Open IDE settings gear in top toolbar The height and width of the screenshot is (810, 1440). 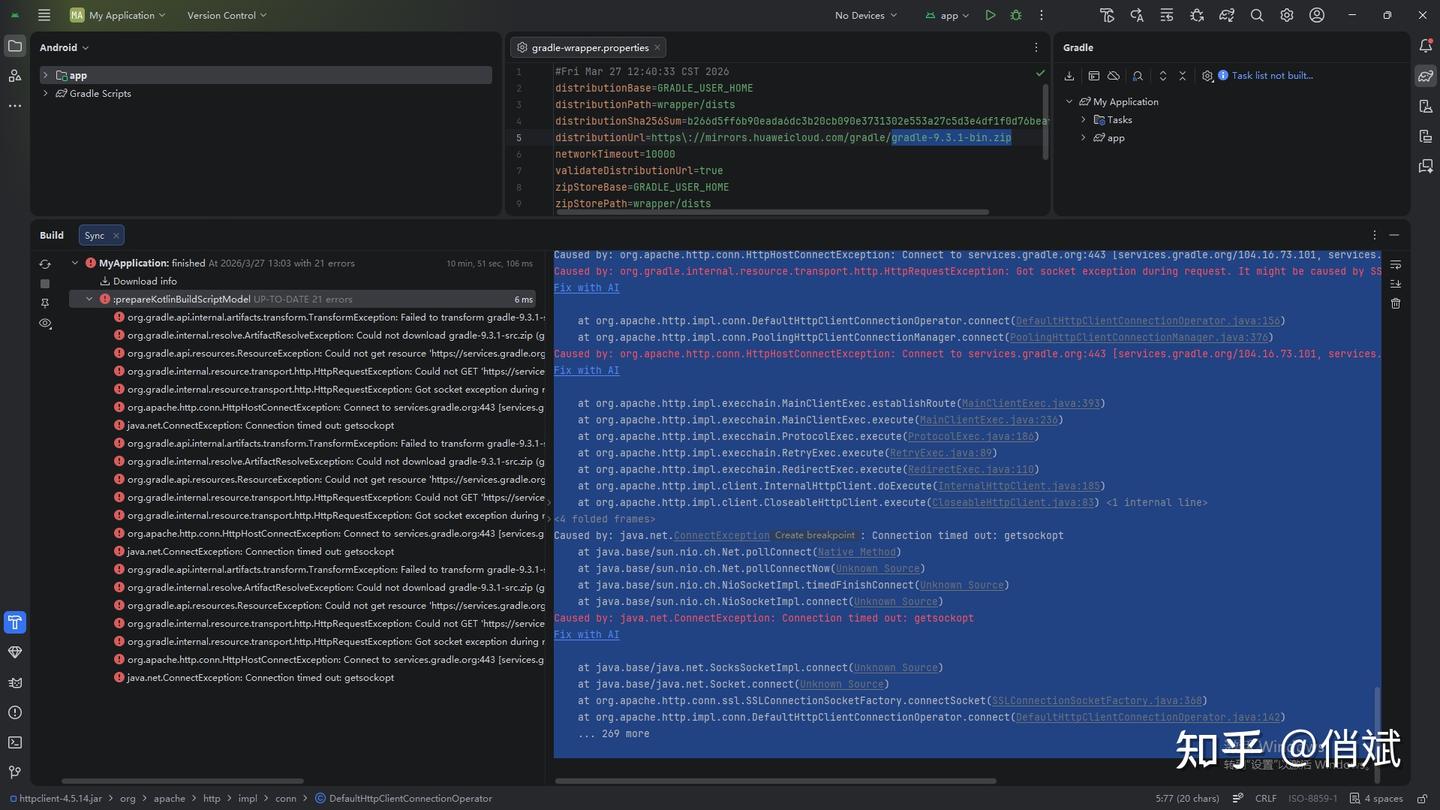coord(1287,15)
